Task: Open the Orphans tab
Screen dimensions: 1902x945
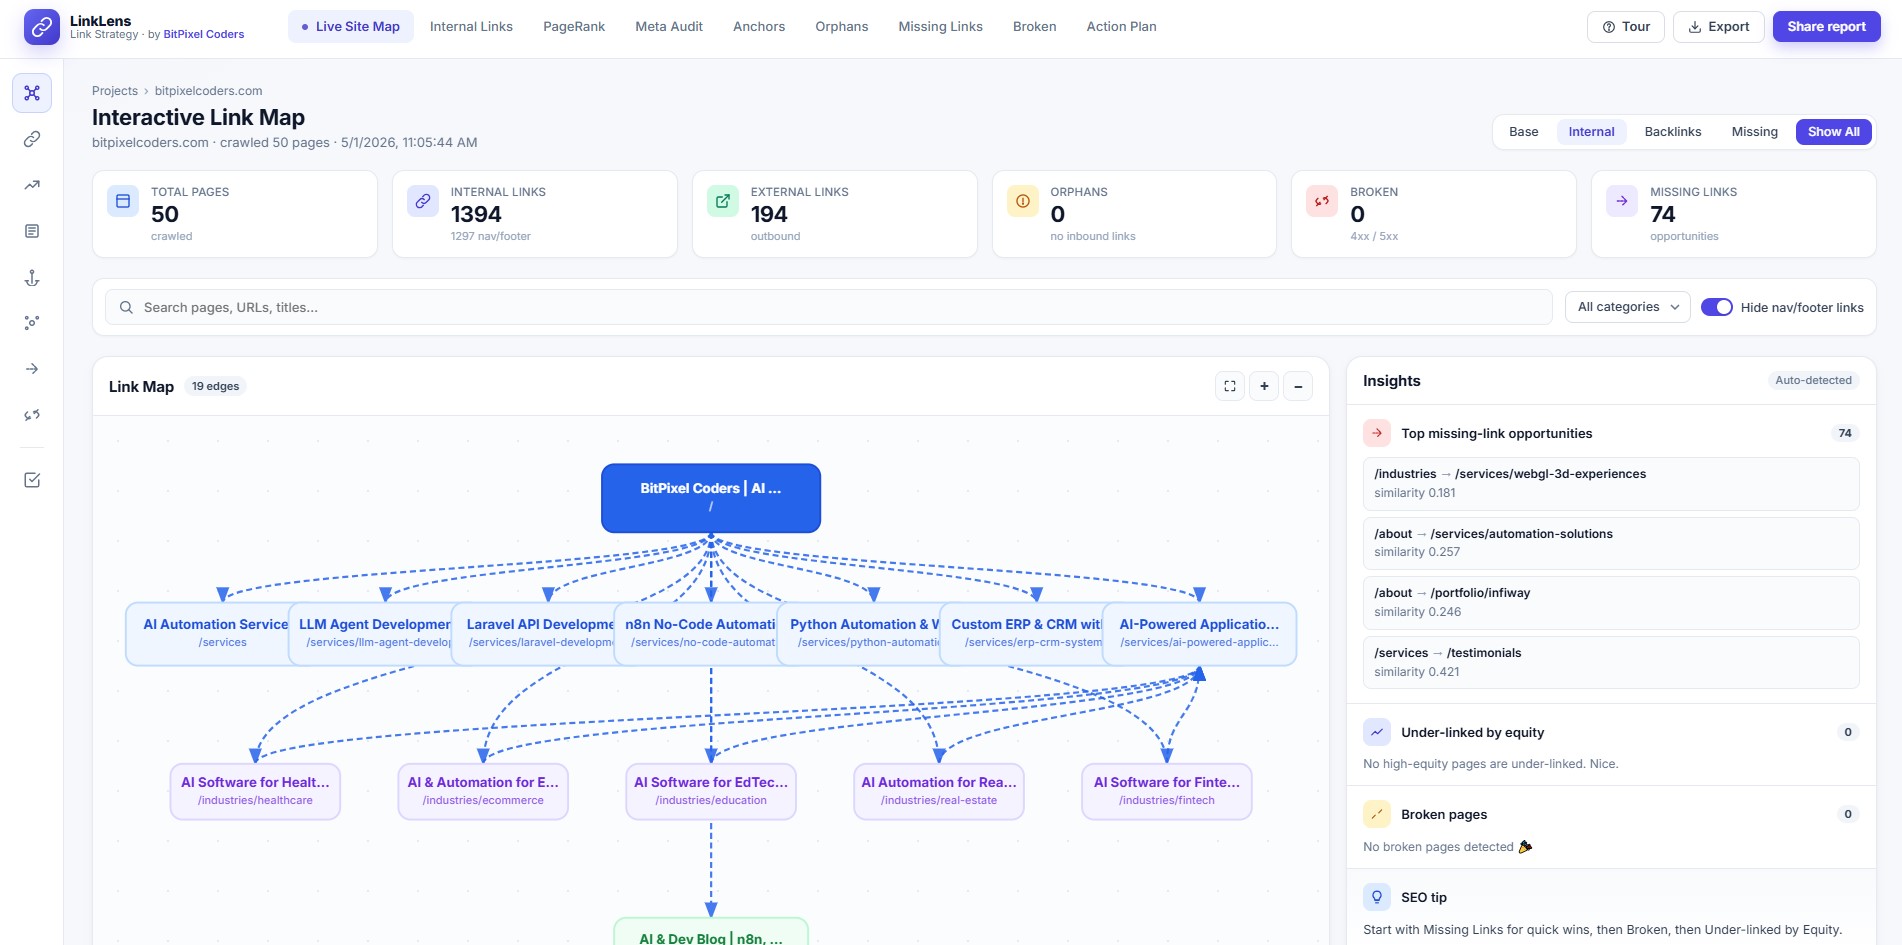Action: point(842,27)
